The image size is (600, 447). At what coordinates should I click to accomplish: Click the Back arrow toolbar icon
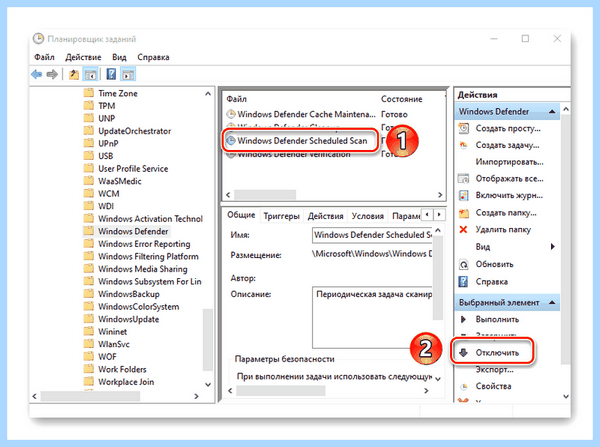[x=37, y=74]
